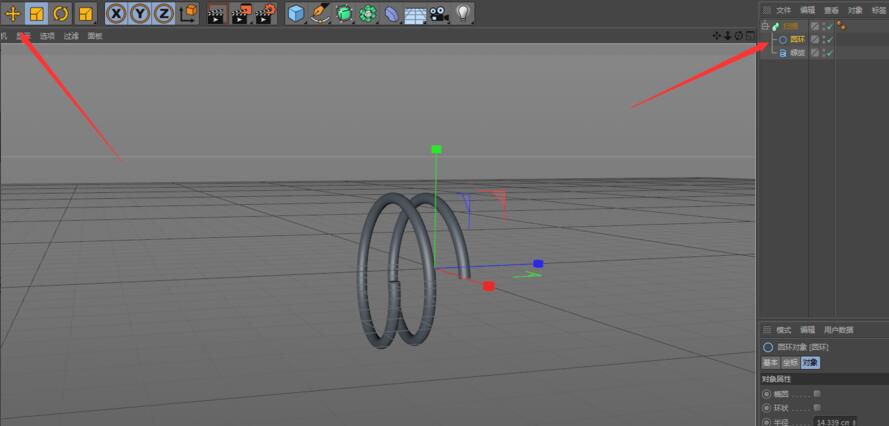Select the Move tool in toolbar
The image size is (889, 426).
coord(12,14)
